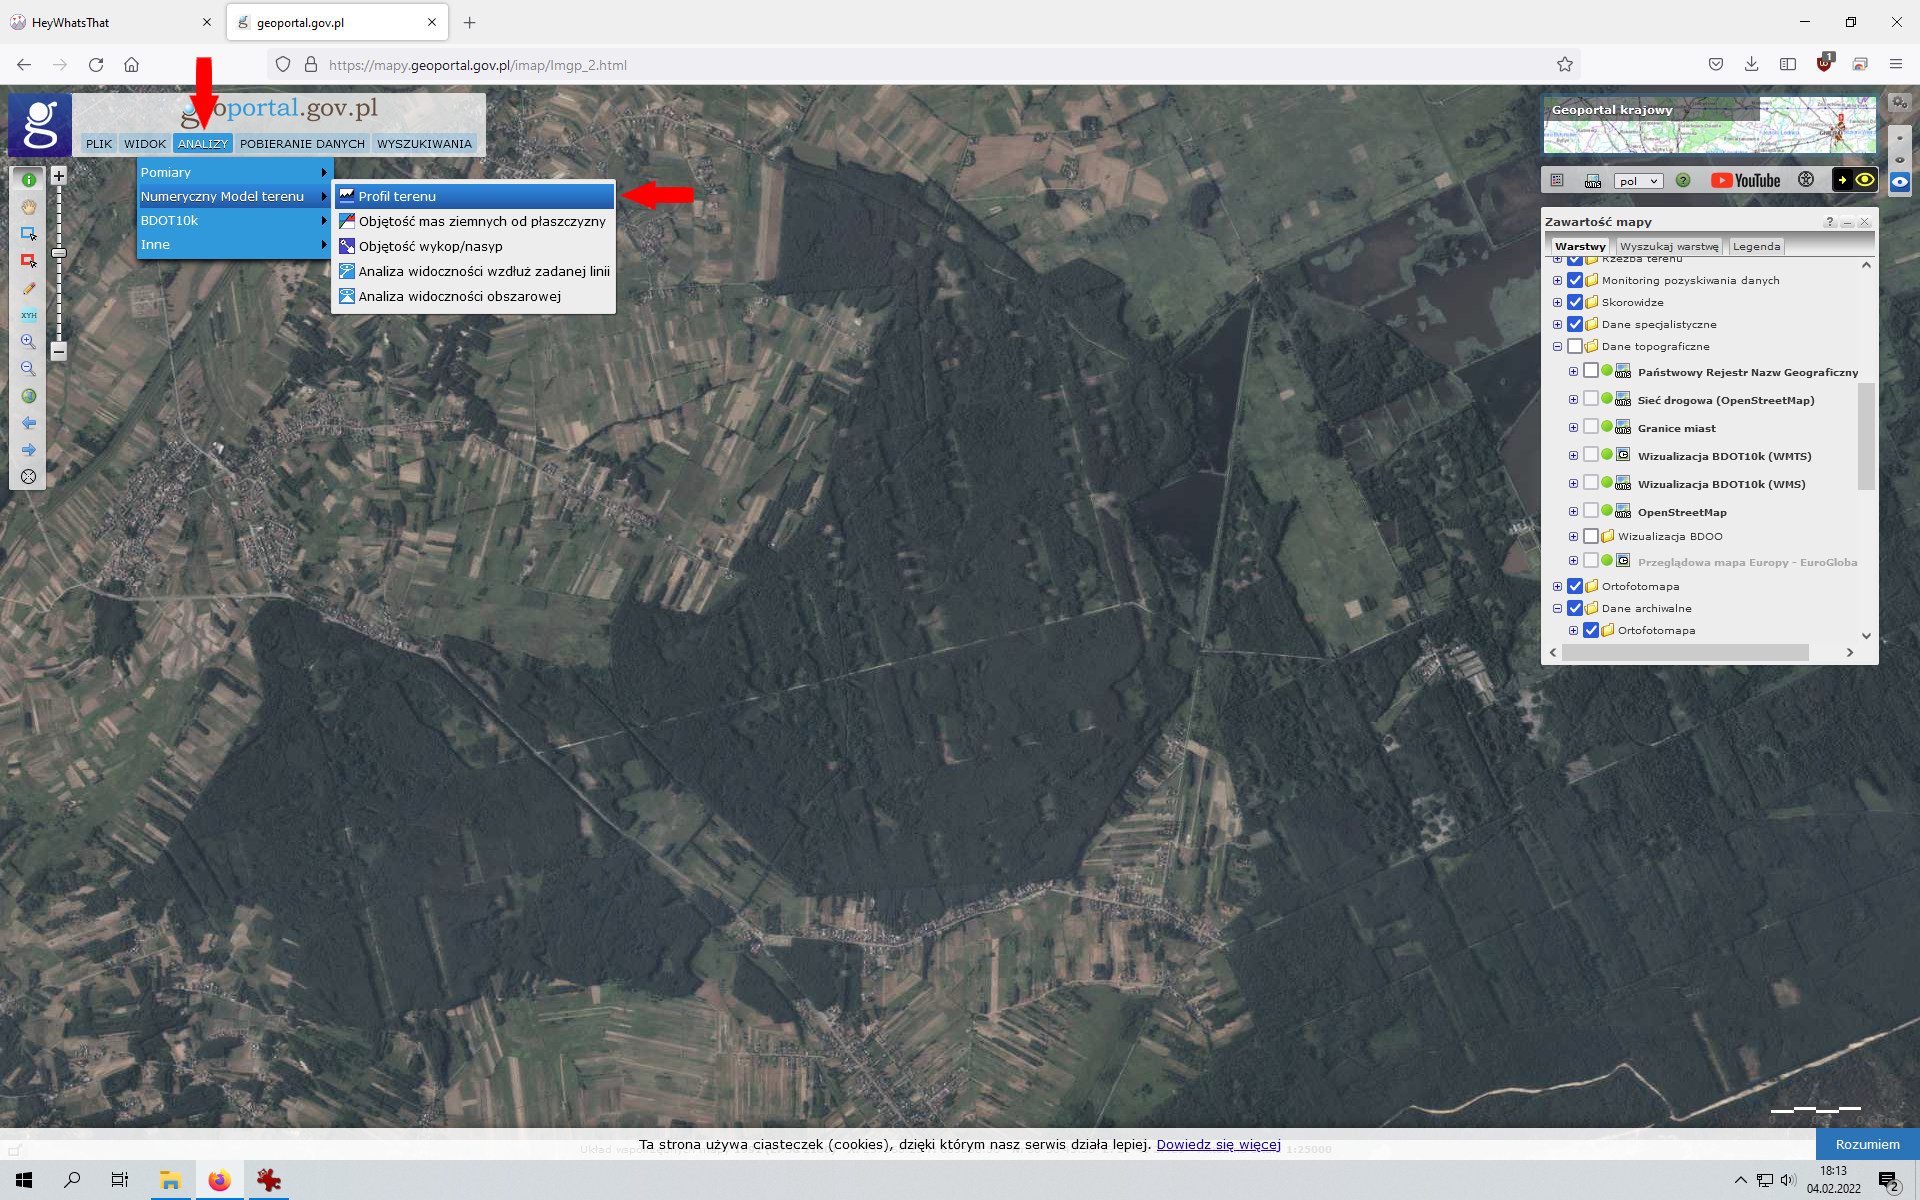1920x1200 pixels.
Task: Click the full extent globe icon
Action: click(x=28, y=396)
